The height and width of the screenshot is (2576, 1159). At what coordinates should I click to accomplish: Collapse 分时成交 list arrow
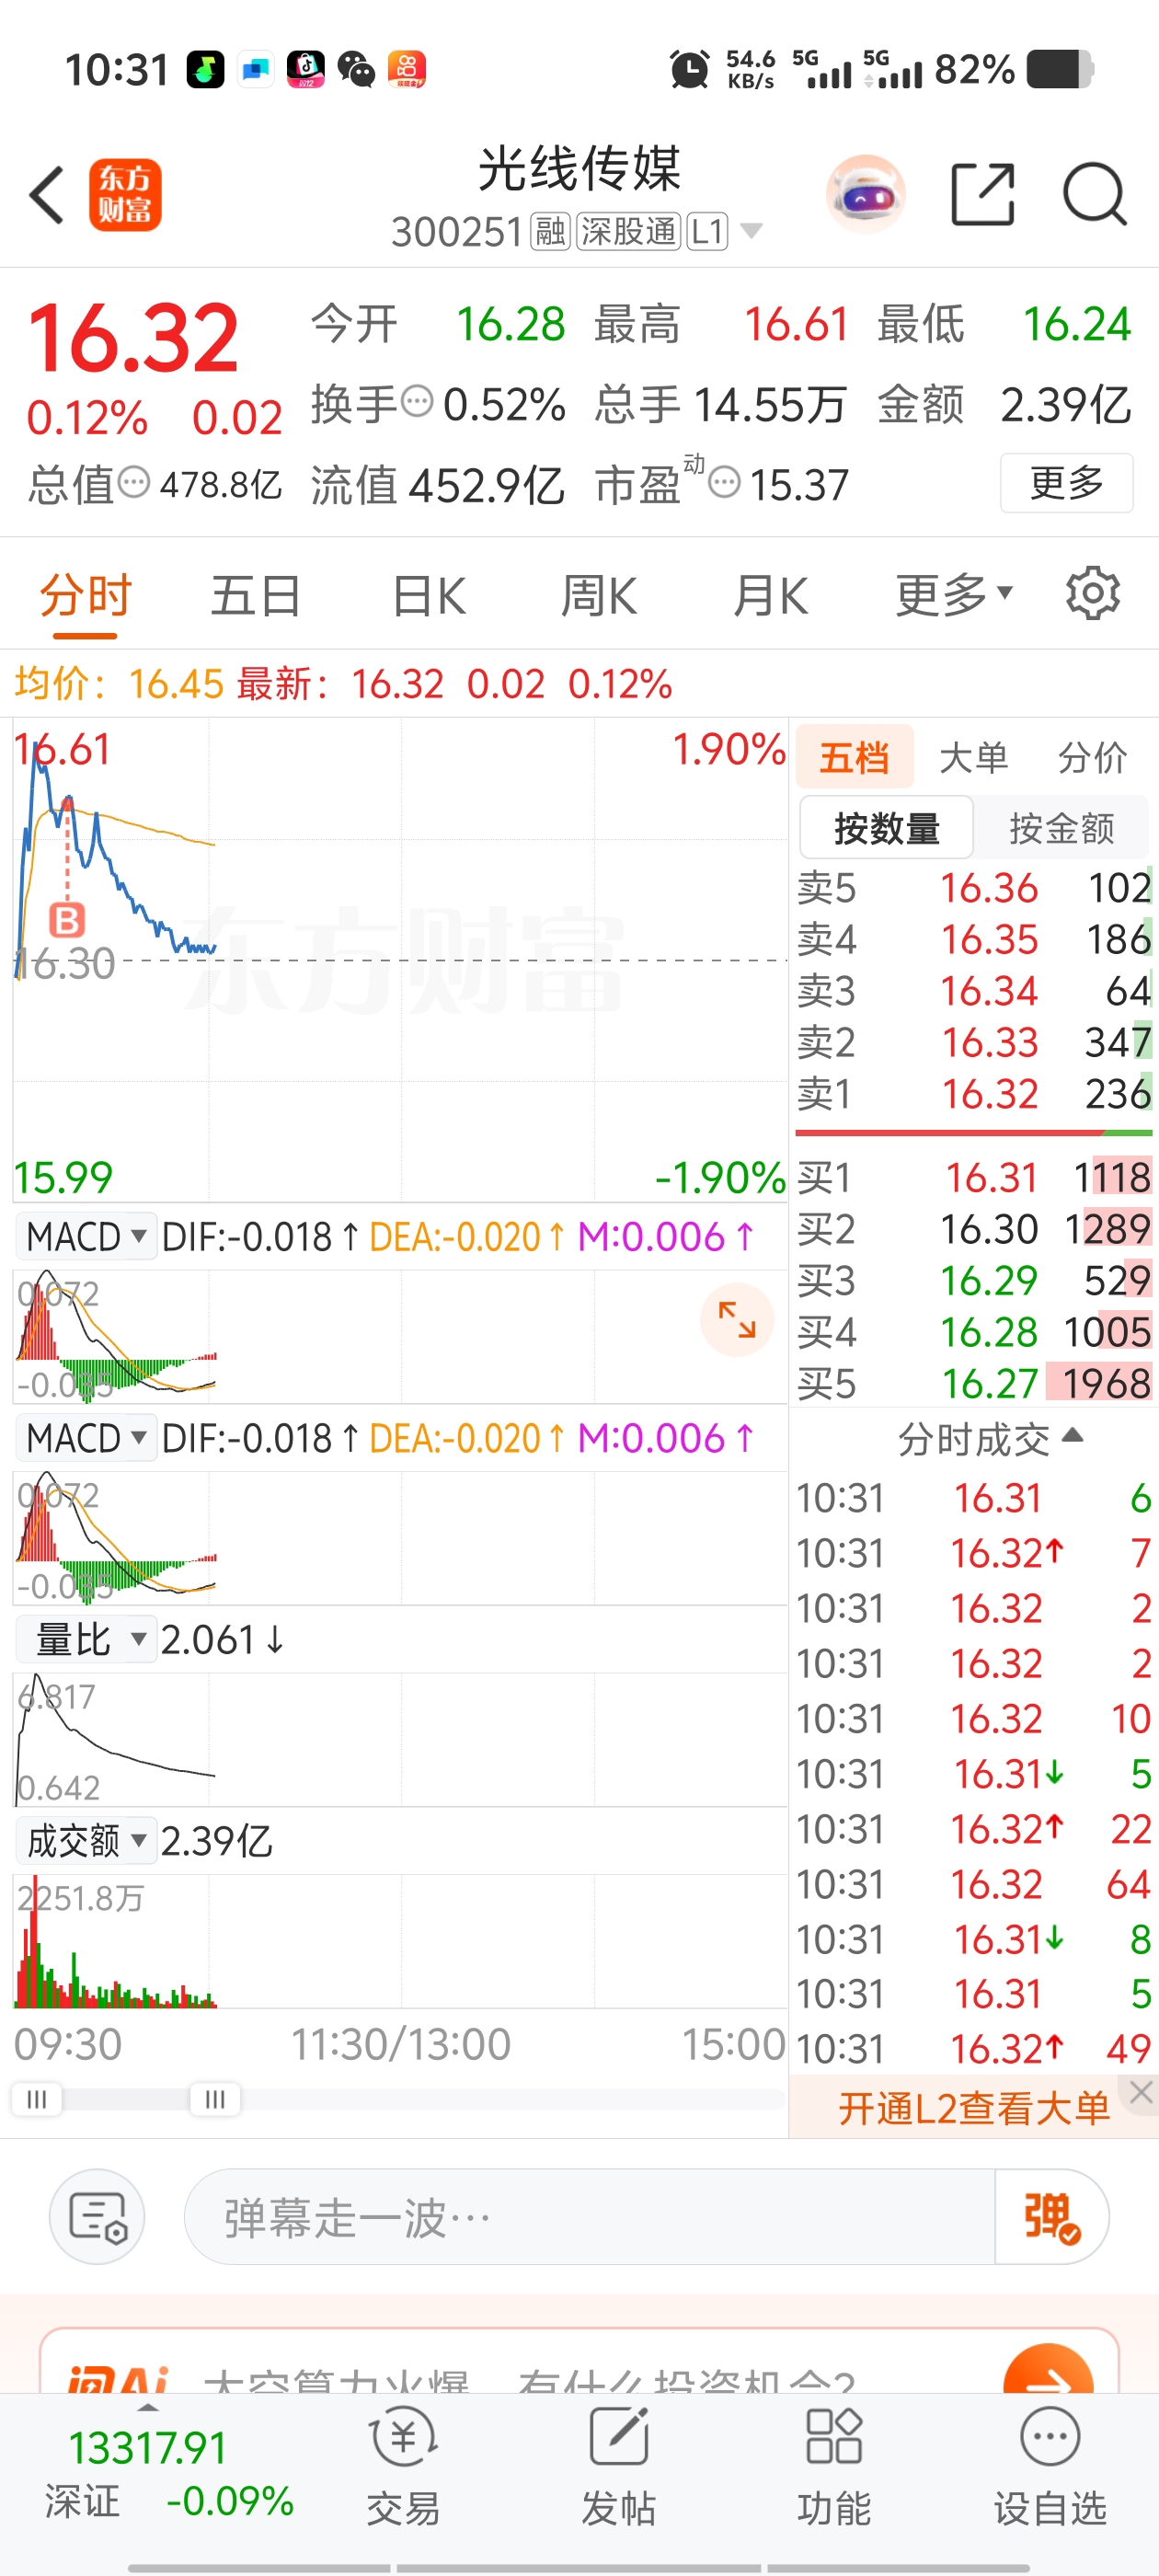click(x=1073, y=1436)
